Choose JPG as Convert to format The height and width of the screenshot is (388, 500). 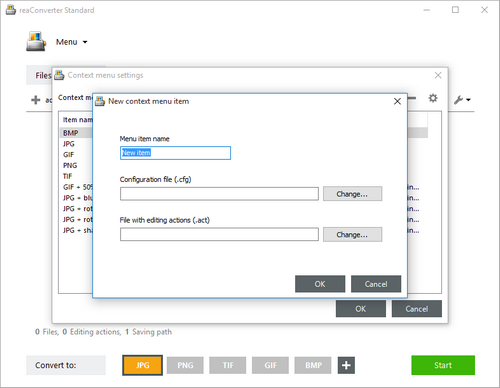[x=143, y=365]
